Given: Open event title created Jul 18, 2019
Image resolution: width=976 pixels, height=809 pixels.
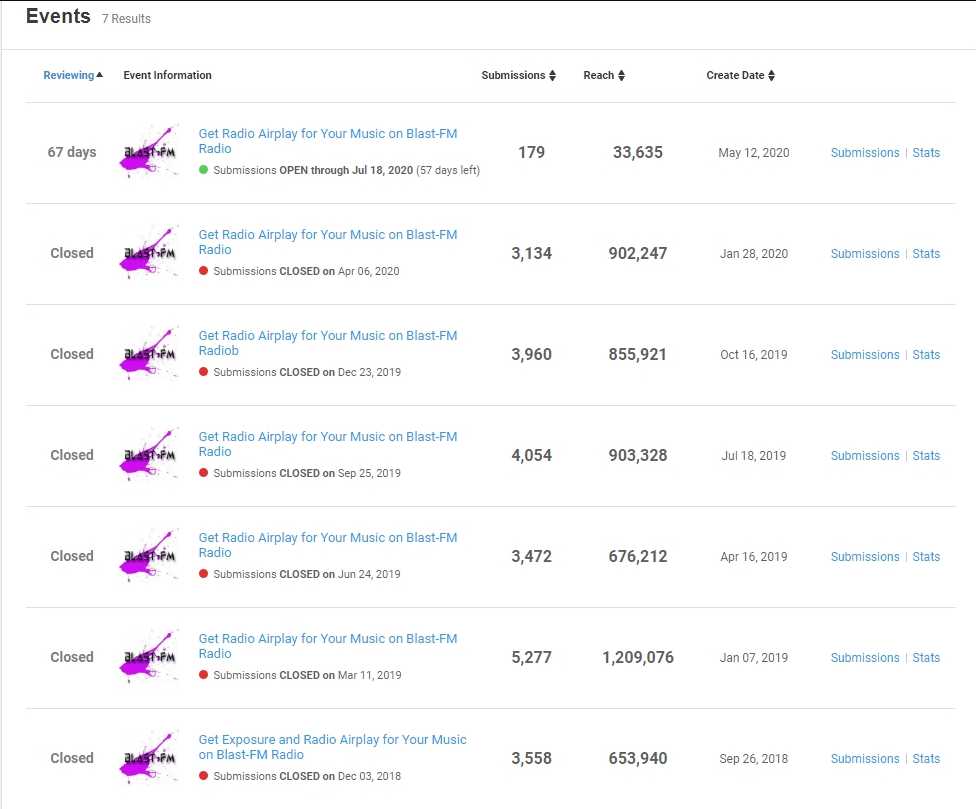Looking at the screenshot, I should 327,444.
